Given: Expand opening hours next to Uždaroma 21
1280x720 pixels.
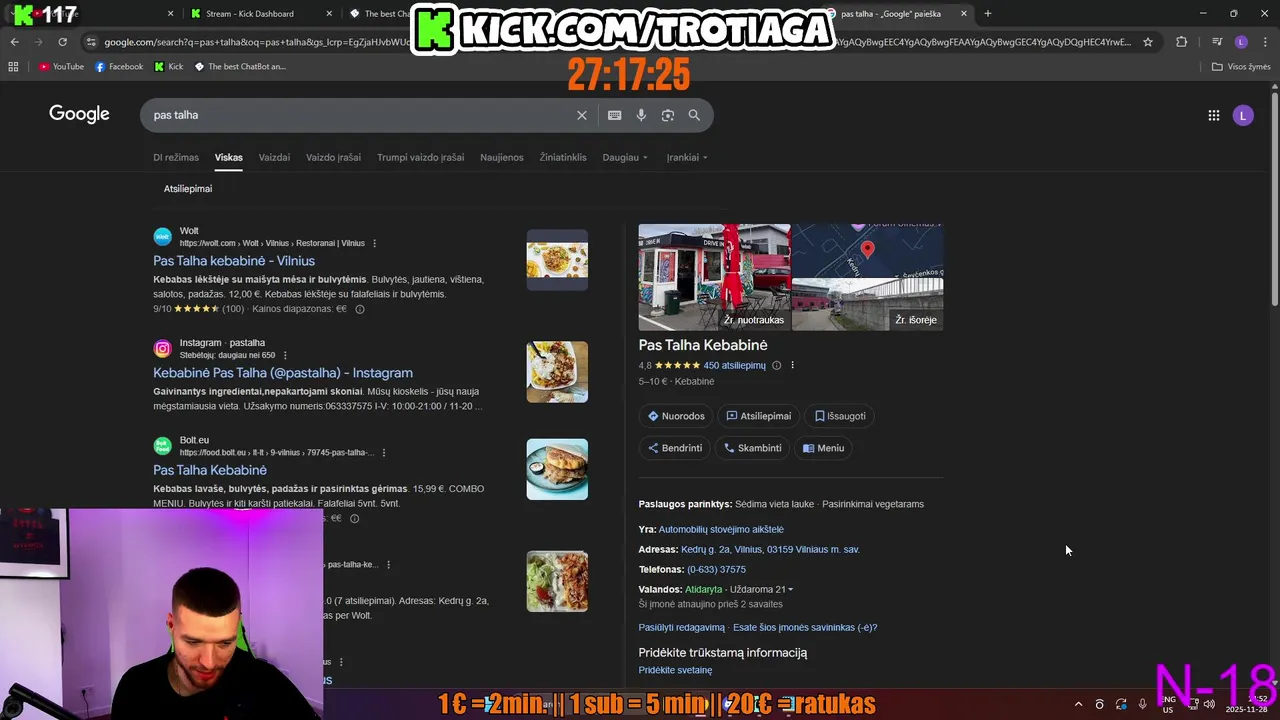Looking at the screenshot, I should coord(790,590).
